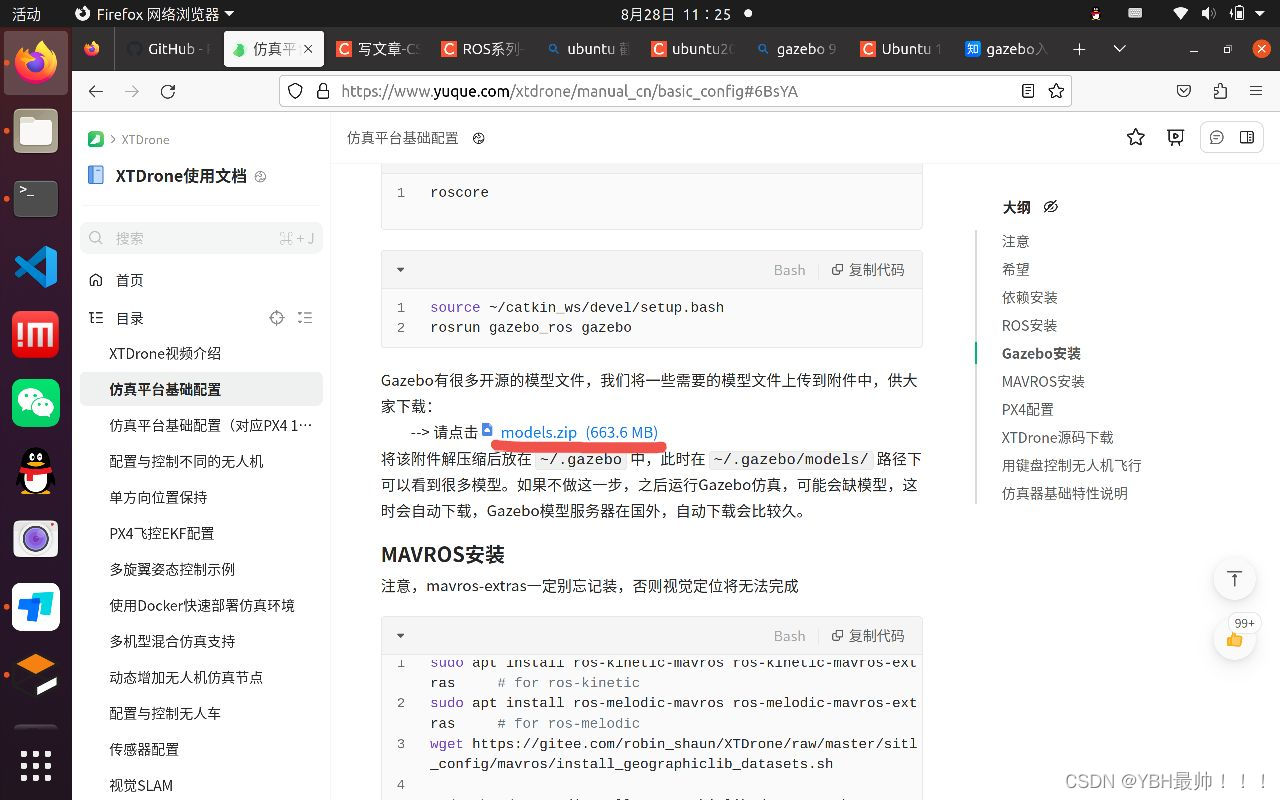Open comments bubble icon in header
Image resolution: width=1280 pixels, height=800 pixels.
click(x=1217, y=137)
